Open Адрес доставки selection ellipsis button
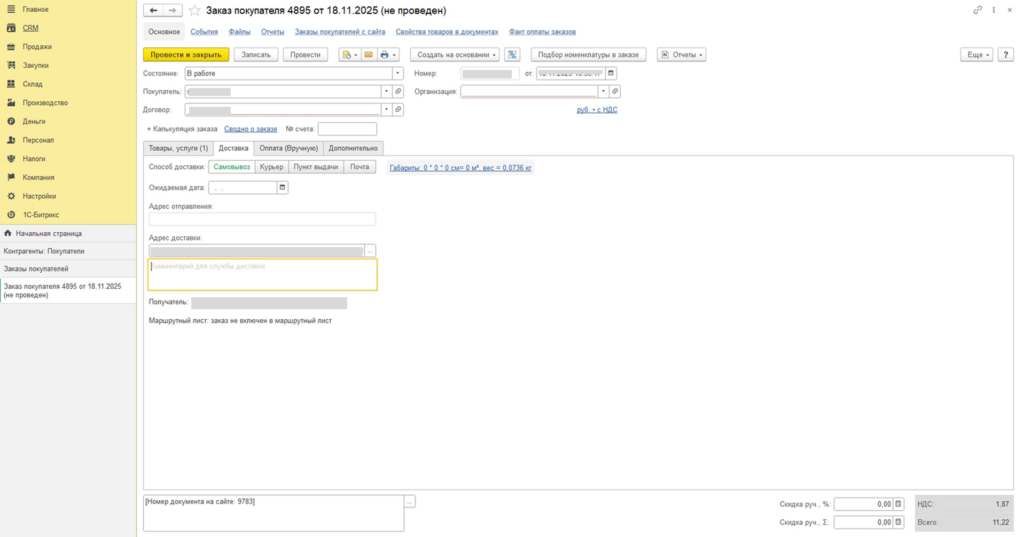Viewport: 1024px width, 537px height. pos(370,252)
